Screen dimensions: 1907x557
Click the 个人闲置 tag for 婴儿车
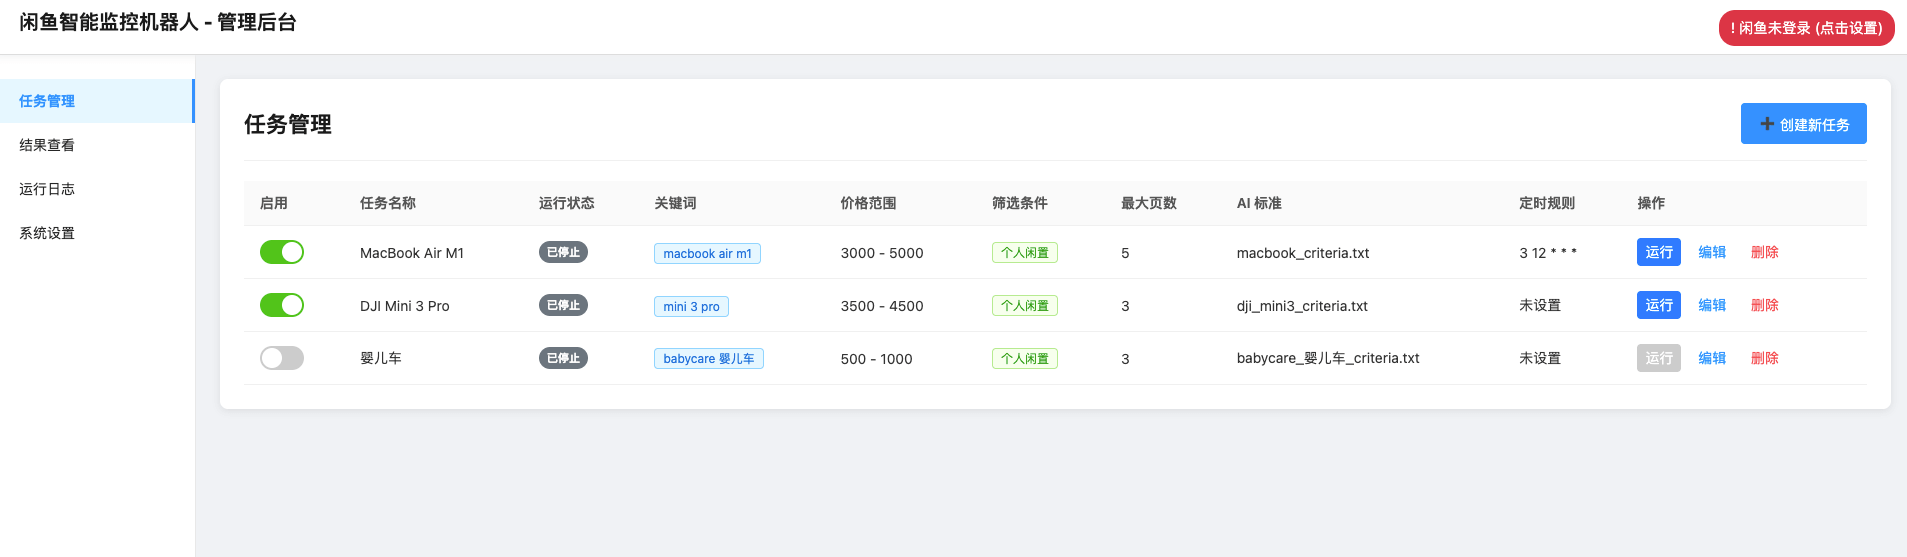point(1024,359)
